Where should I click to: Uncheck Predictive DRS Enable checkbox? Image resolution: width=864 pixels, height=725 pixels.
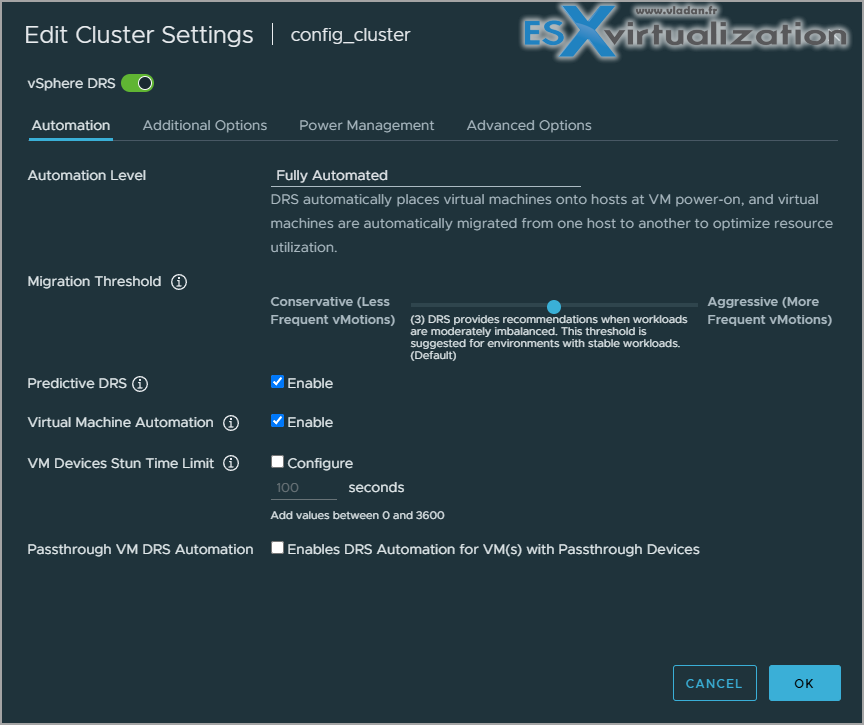tap(277, 382)
